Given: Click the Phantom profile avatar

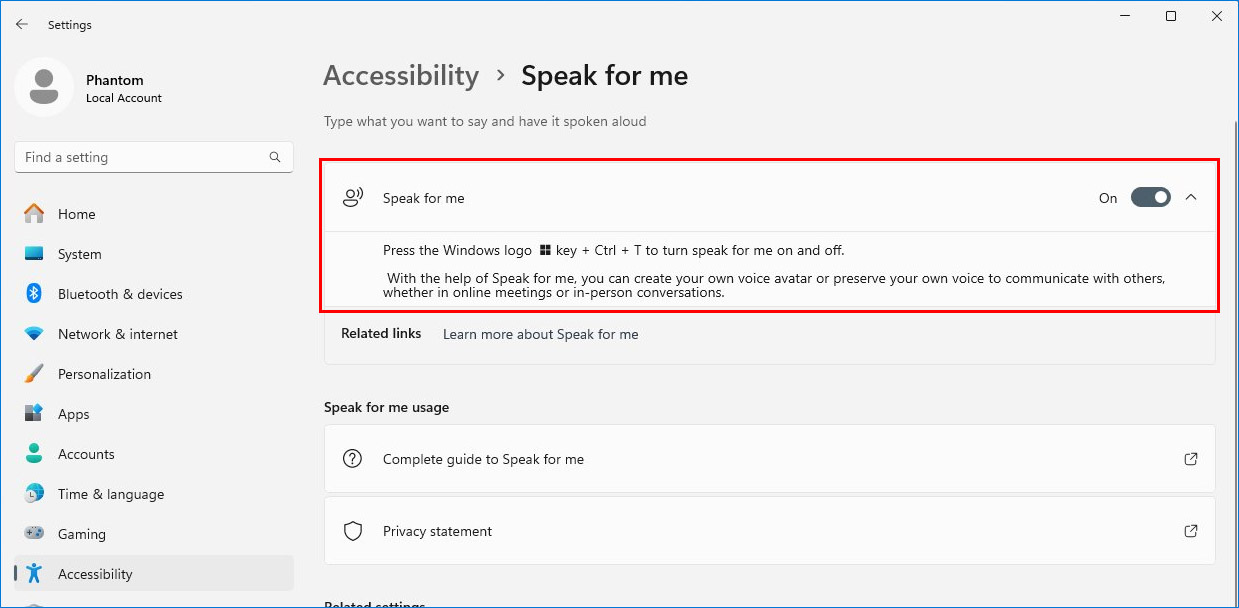Looking at the screenshot, I should click(x=43, y=87).
